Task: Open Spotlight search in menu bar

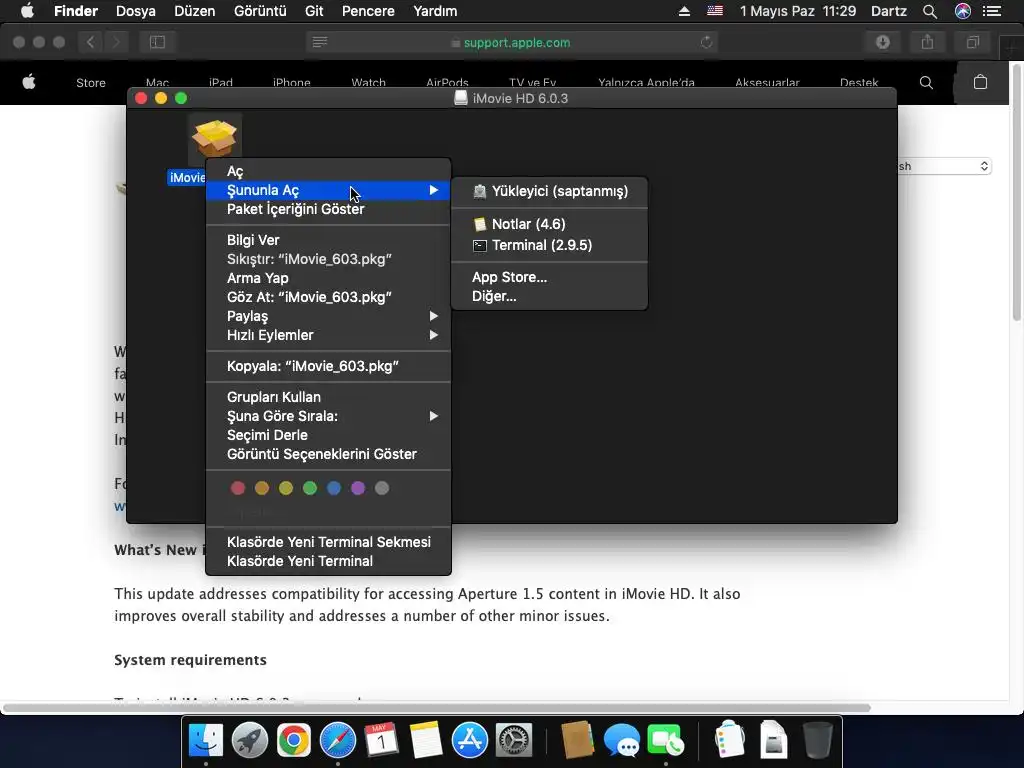Action: click(x=930, y=11)
